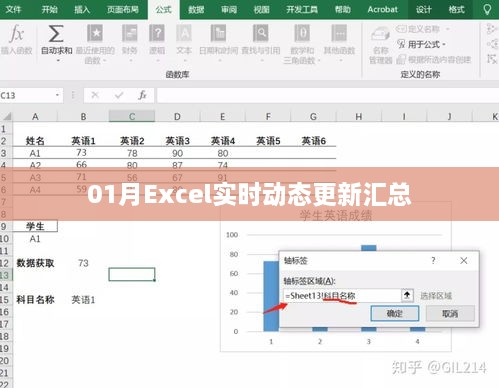This screenshot has width=499, height=388.
Task: Close the Axis Labels dialog
Action: pos(464,260)
